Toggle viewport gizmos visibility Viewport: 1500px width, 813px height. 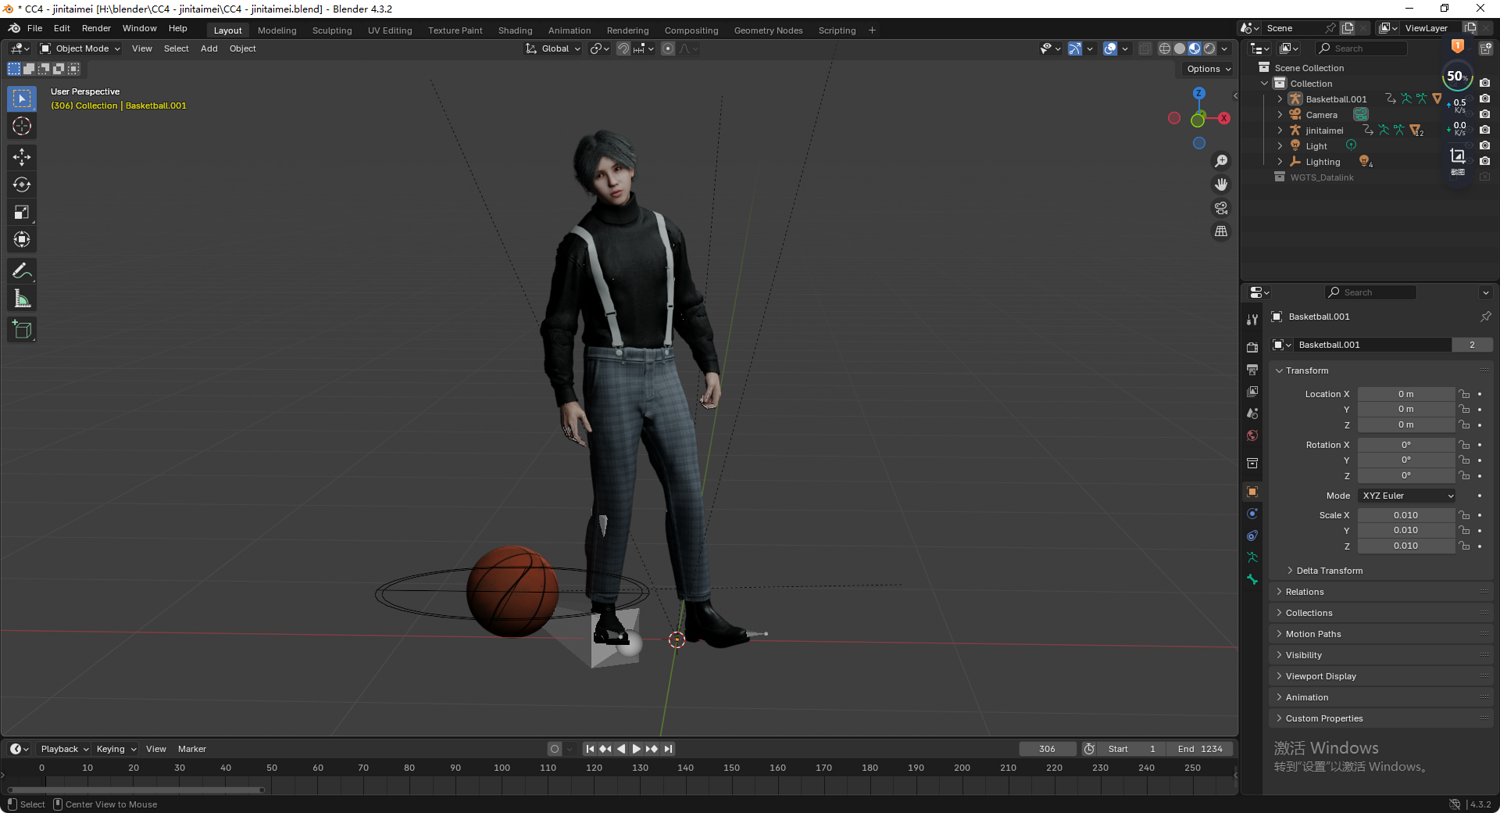click(1075, 48)
